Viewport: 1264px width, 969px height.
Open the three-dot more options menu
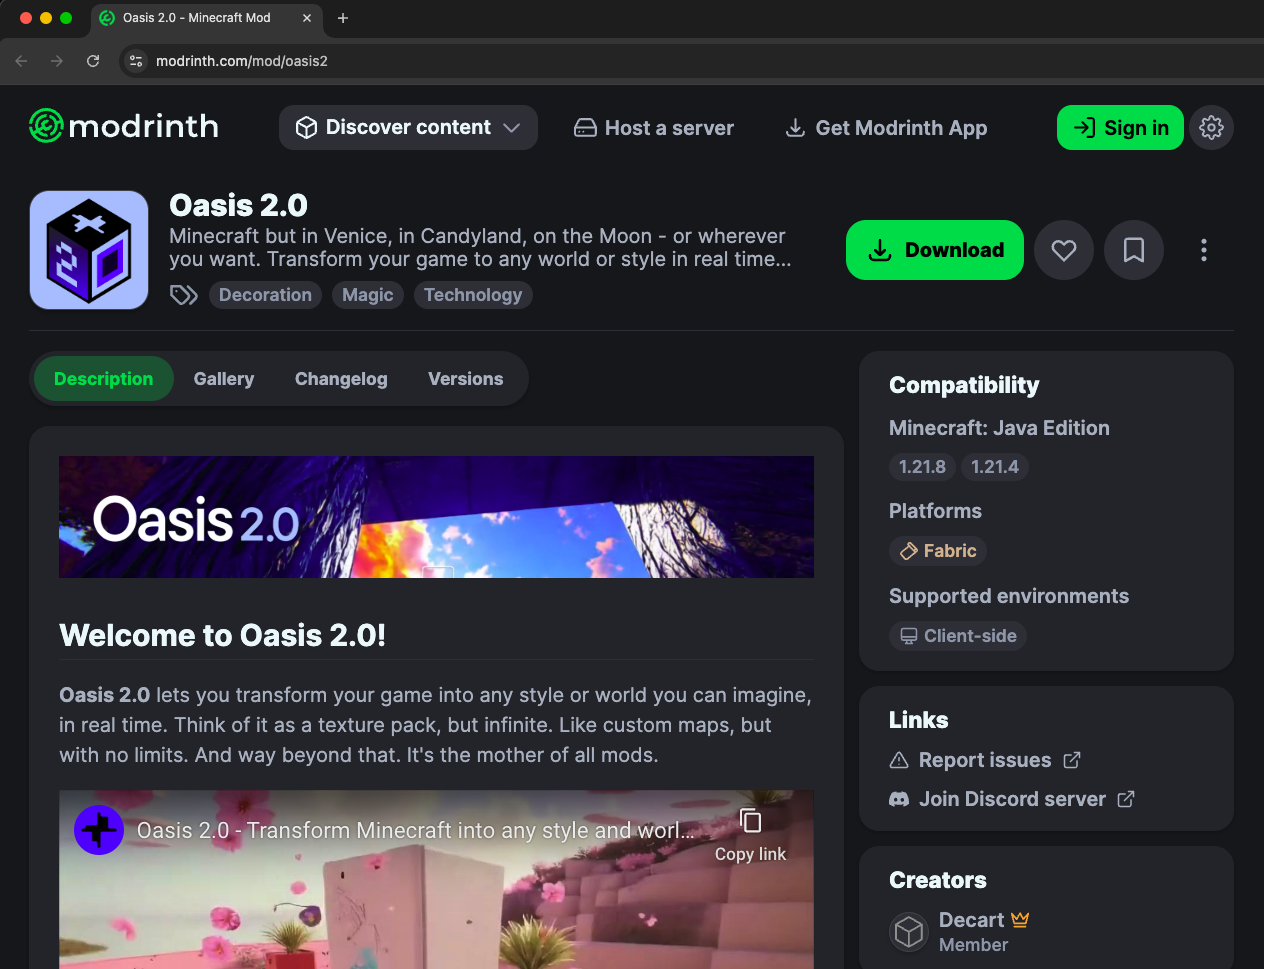pyautogui.click(x=1204, y=250)
